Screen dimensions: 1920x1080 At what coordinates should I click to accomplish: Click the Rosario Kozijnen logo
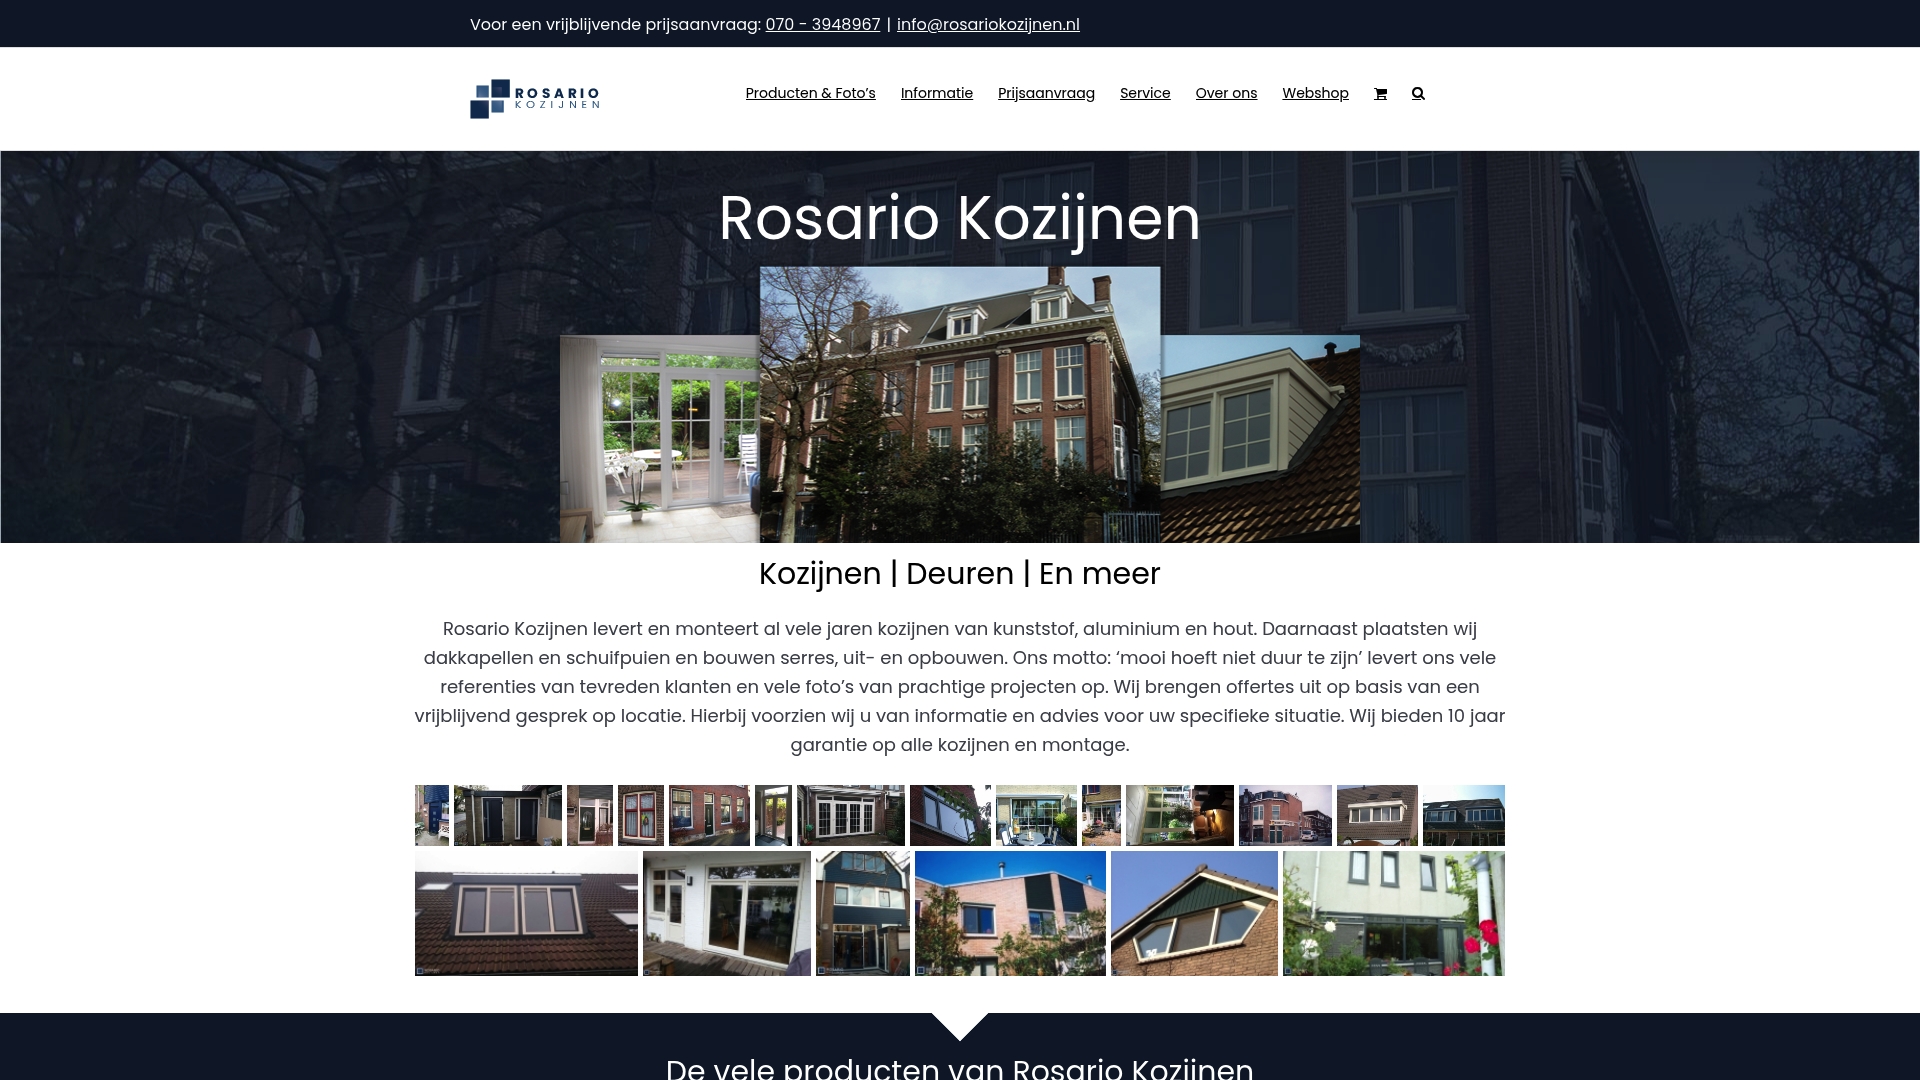tap(535, 98)
